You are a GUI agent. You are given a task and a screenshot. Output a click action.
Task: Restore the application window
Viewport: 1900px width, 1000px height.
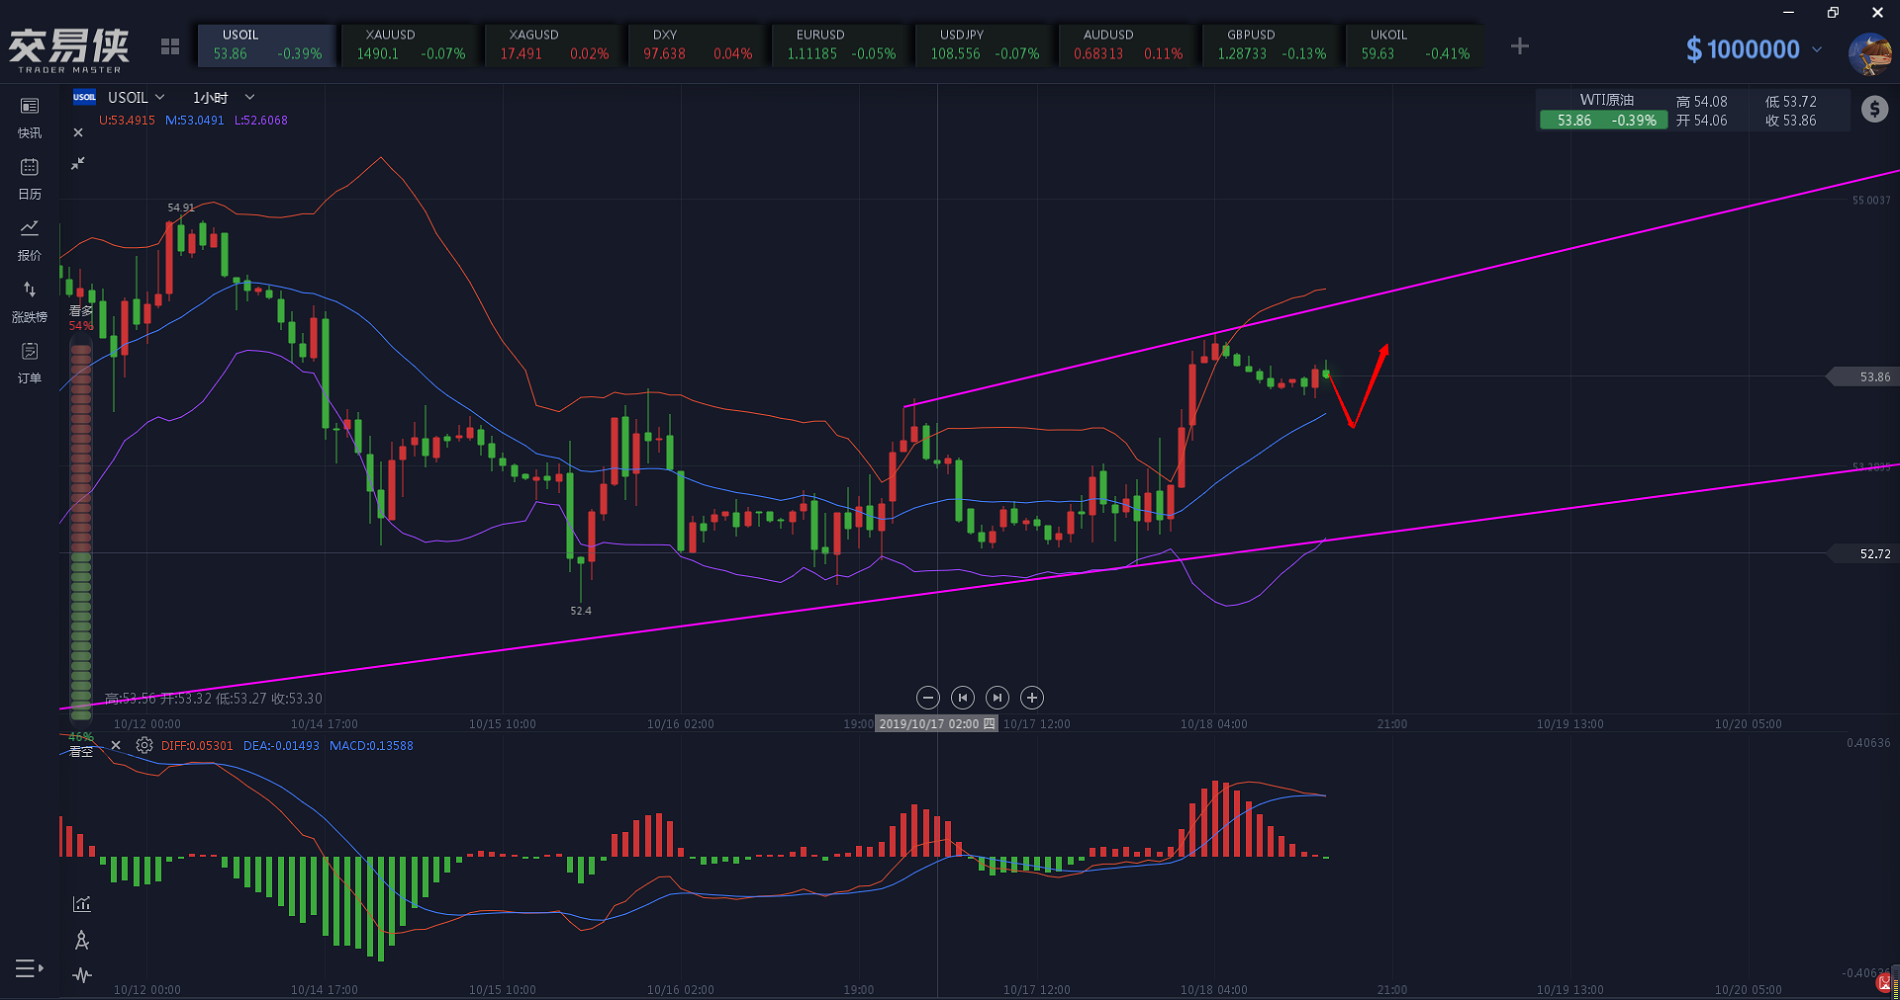click(1833, 12)
